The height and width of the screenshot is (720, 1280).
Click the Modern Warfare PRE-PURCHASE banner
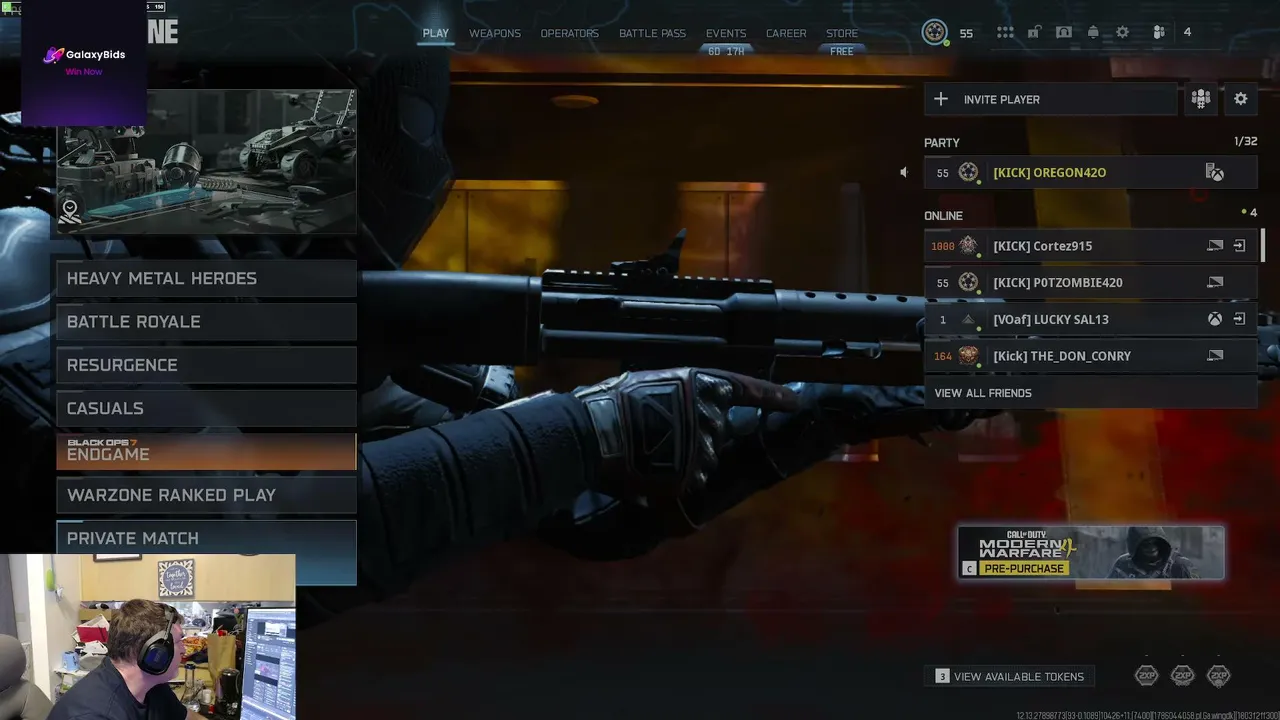coord(1091,553)
